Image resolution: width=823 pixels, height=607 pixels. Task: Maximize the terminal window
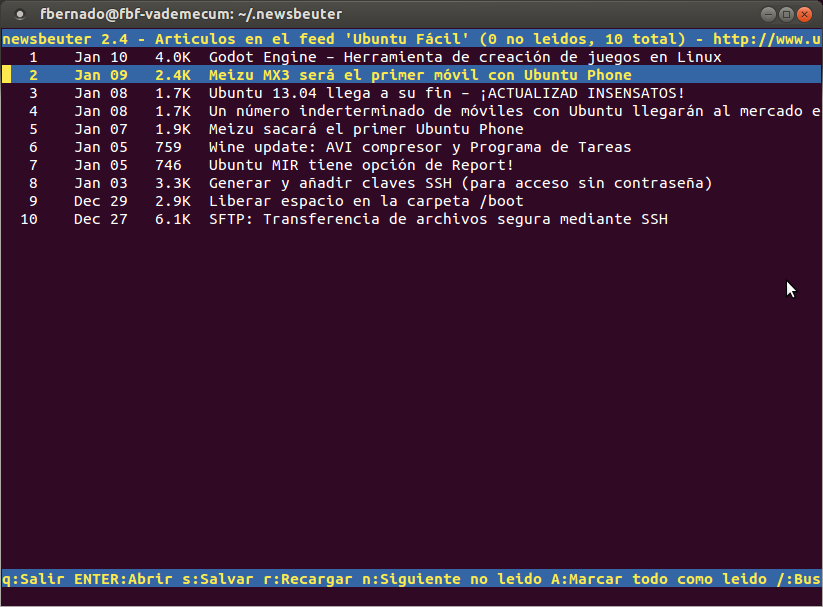coord(786,14)
